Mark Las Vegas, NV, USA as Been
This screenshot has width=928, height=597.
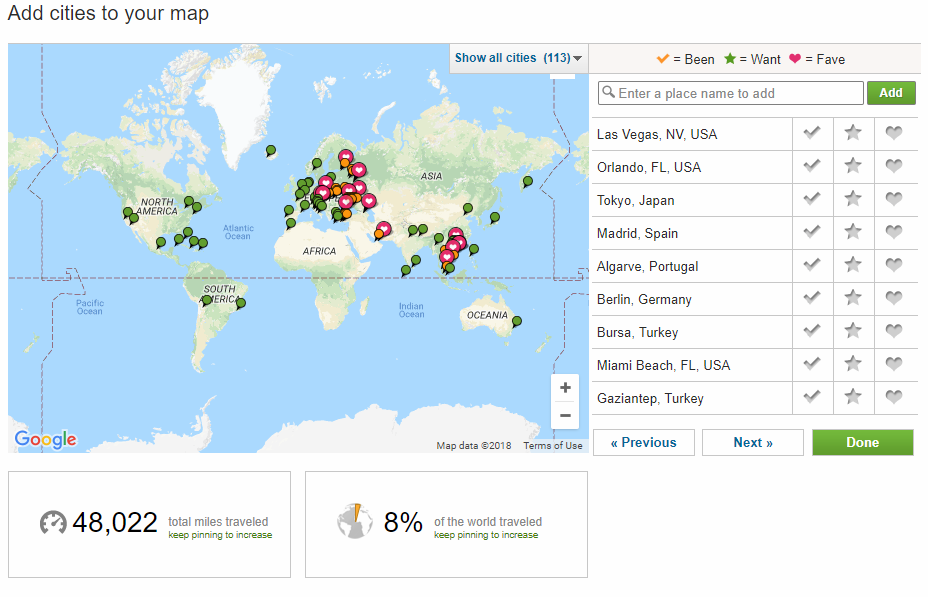tap(812, 133)
